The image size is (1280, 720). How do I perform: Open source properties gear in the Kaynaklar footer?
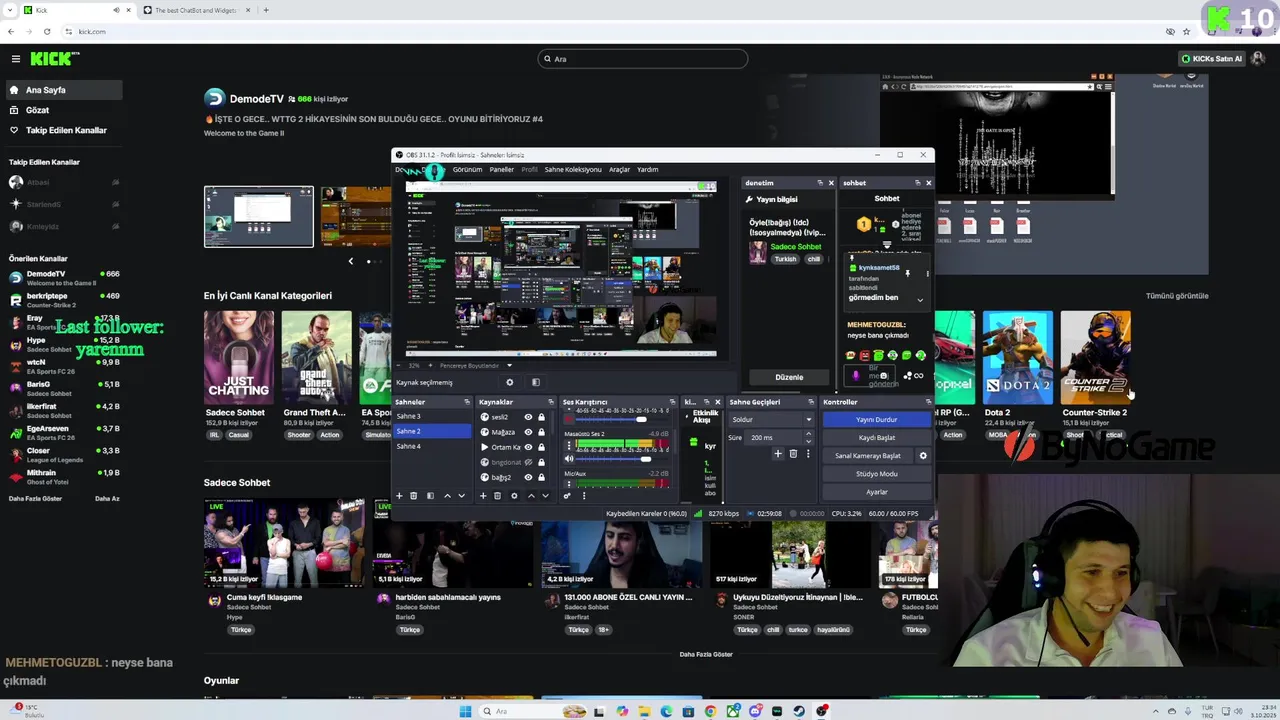[514, 496]
